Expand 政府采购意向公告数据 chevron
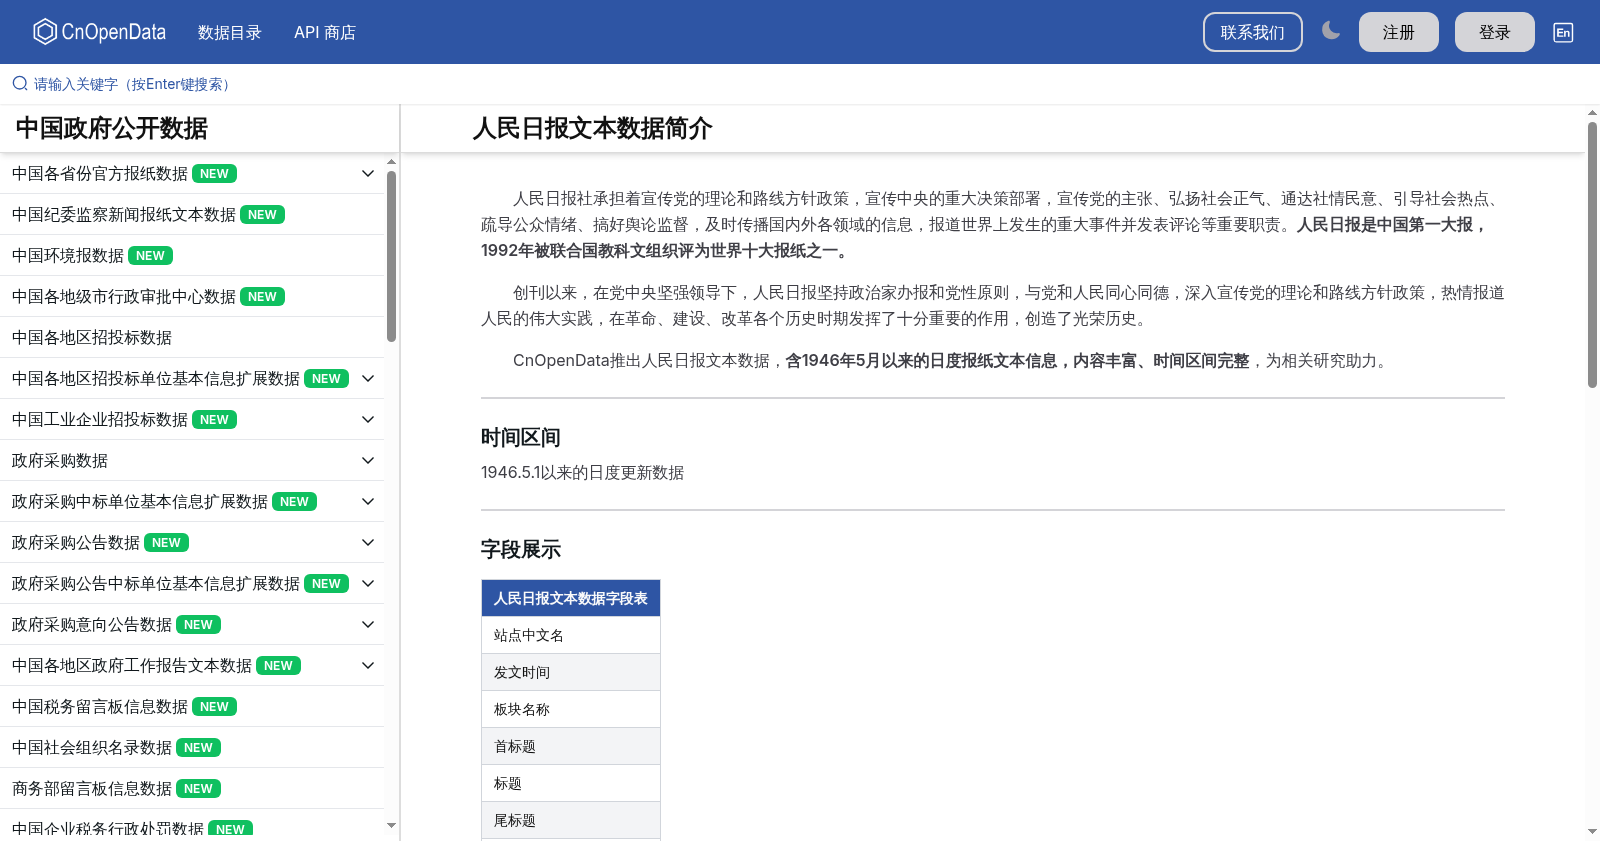 tap(368, 625)
